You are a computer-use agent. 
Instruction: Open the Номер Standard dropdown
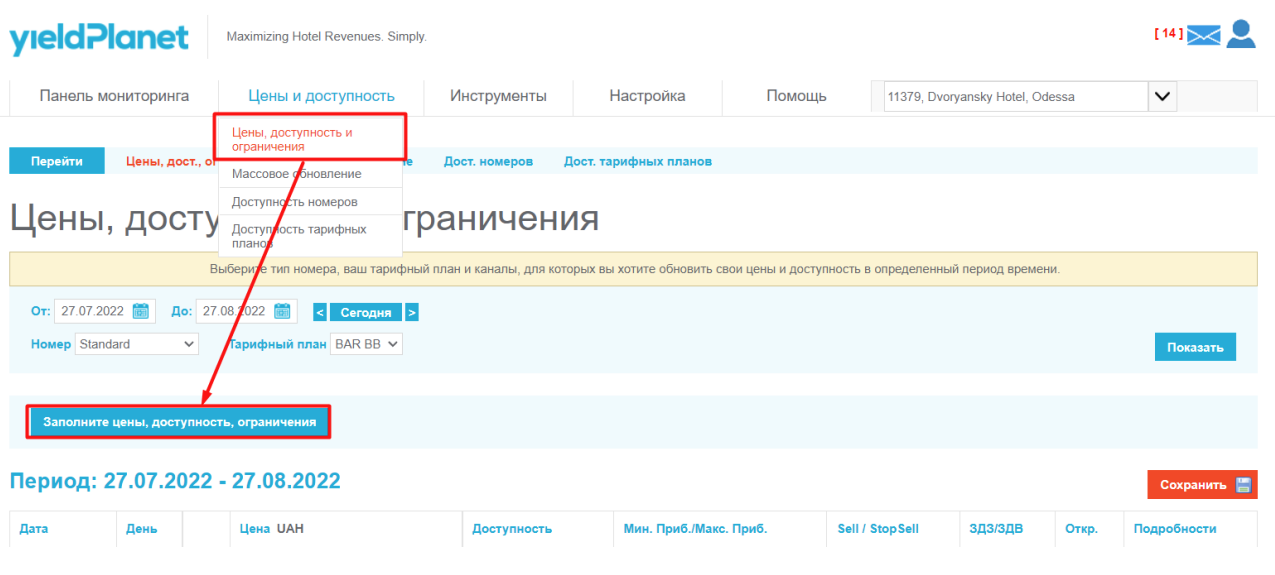[137, 344]
